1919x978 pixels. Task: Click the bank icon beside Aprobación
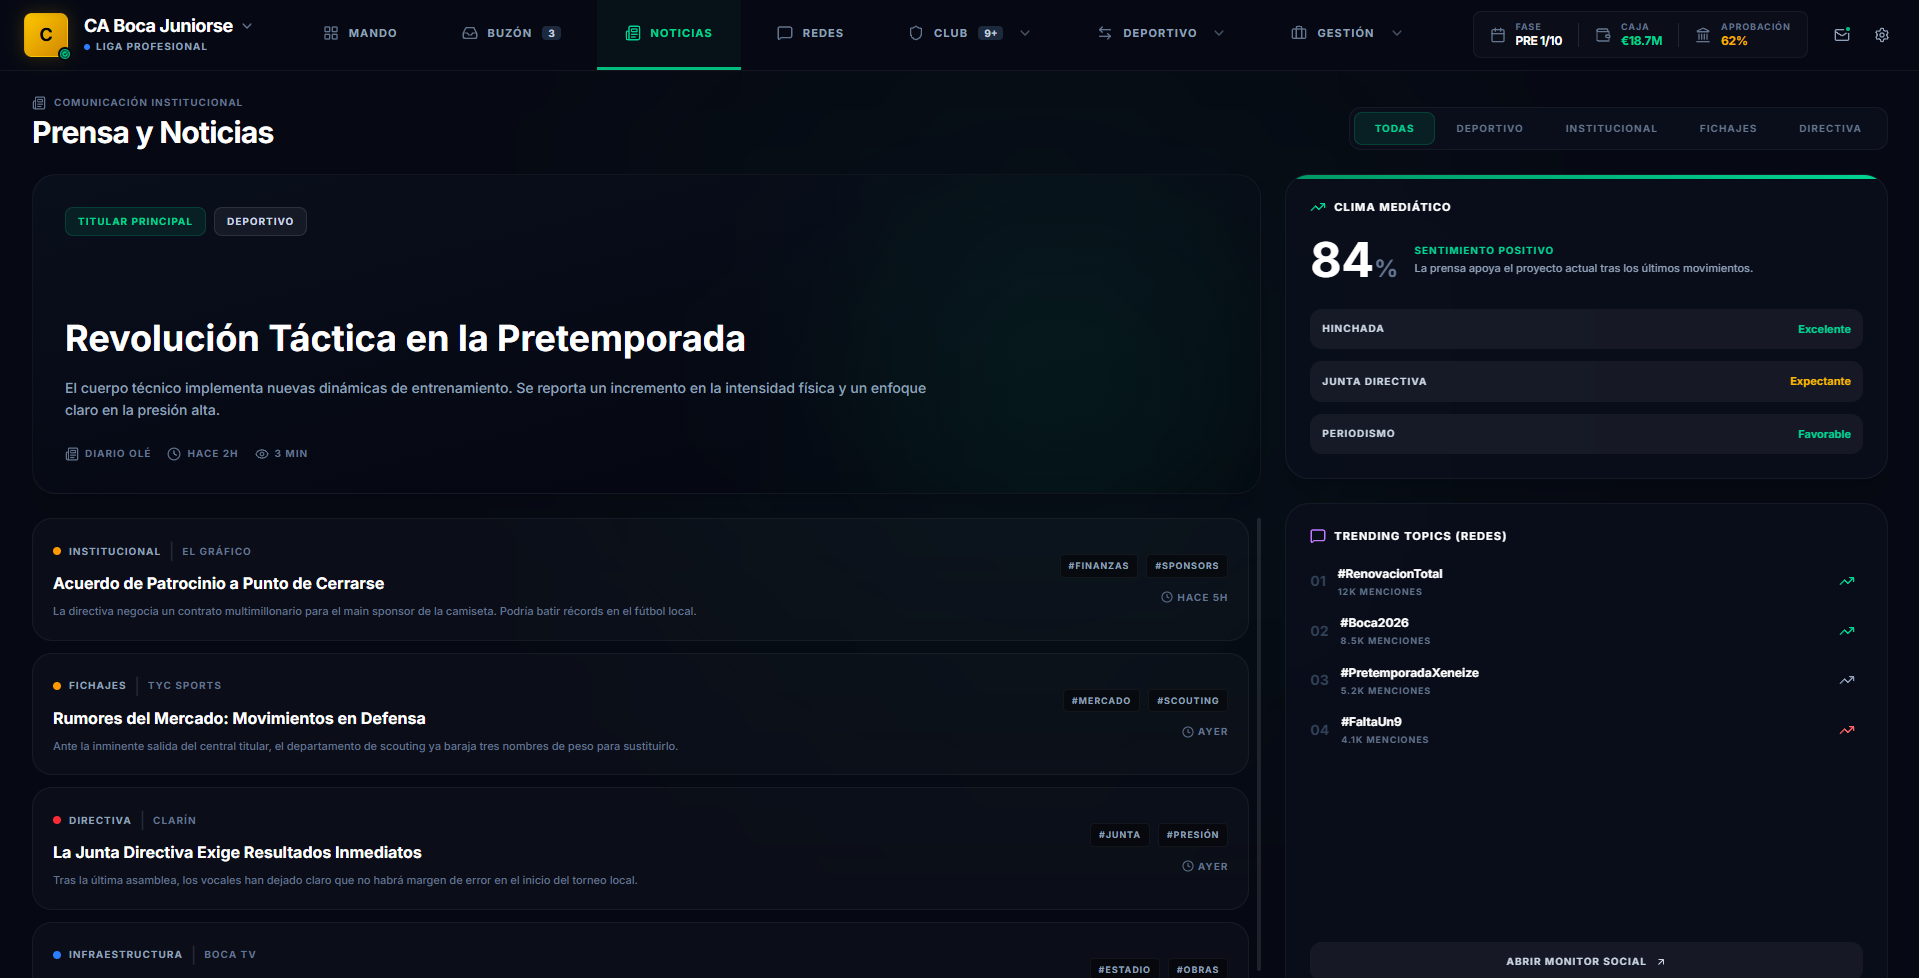point(1703,35)
